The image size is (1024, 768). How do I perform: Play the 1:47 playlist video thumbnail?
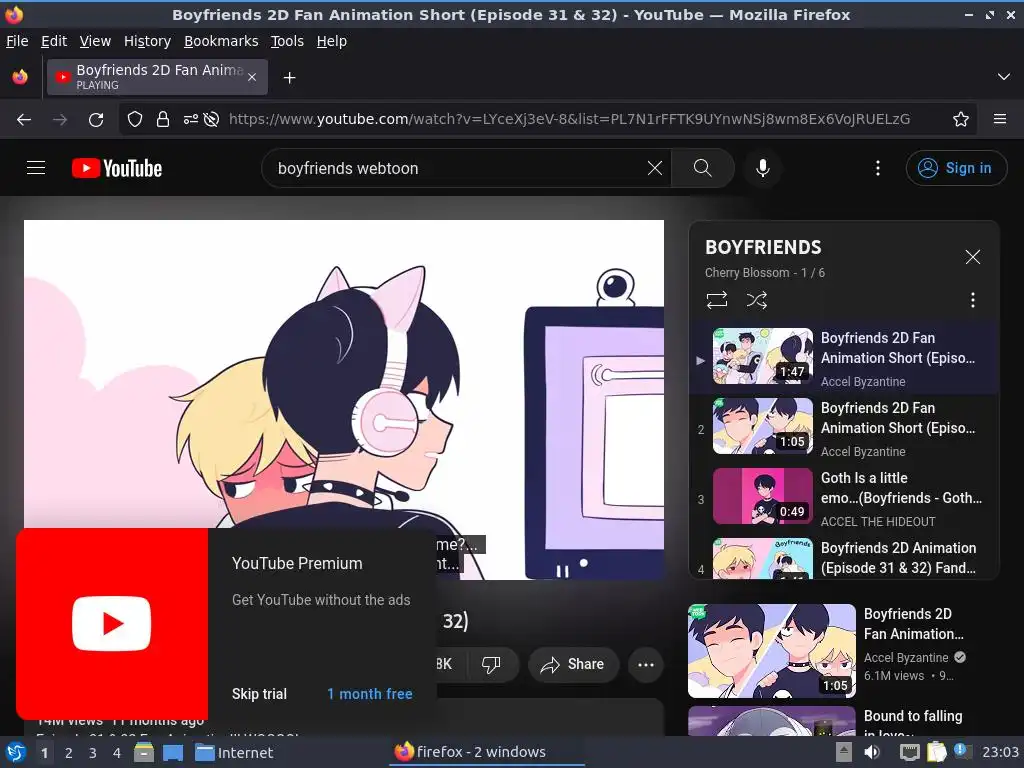coord(762,356)
